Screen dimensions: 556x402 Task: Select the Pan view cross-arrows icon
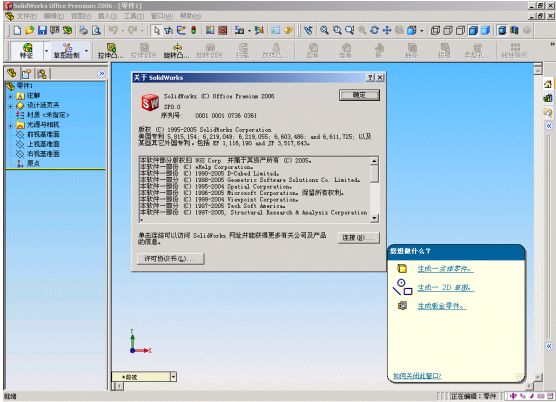387,30
